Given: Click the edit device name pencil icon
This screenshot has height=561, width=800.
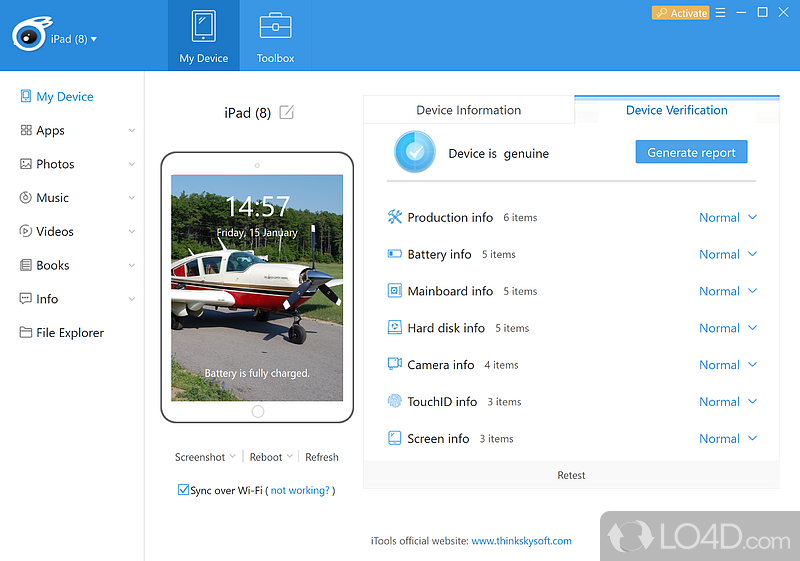Looking at the screenshot, I should 287,112.
